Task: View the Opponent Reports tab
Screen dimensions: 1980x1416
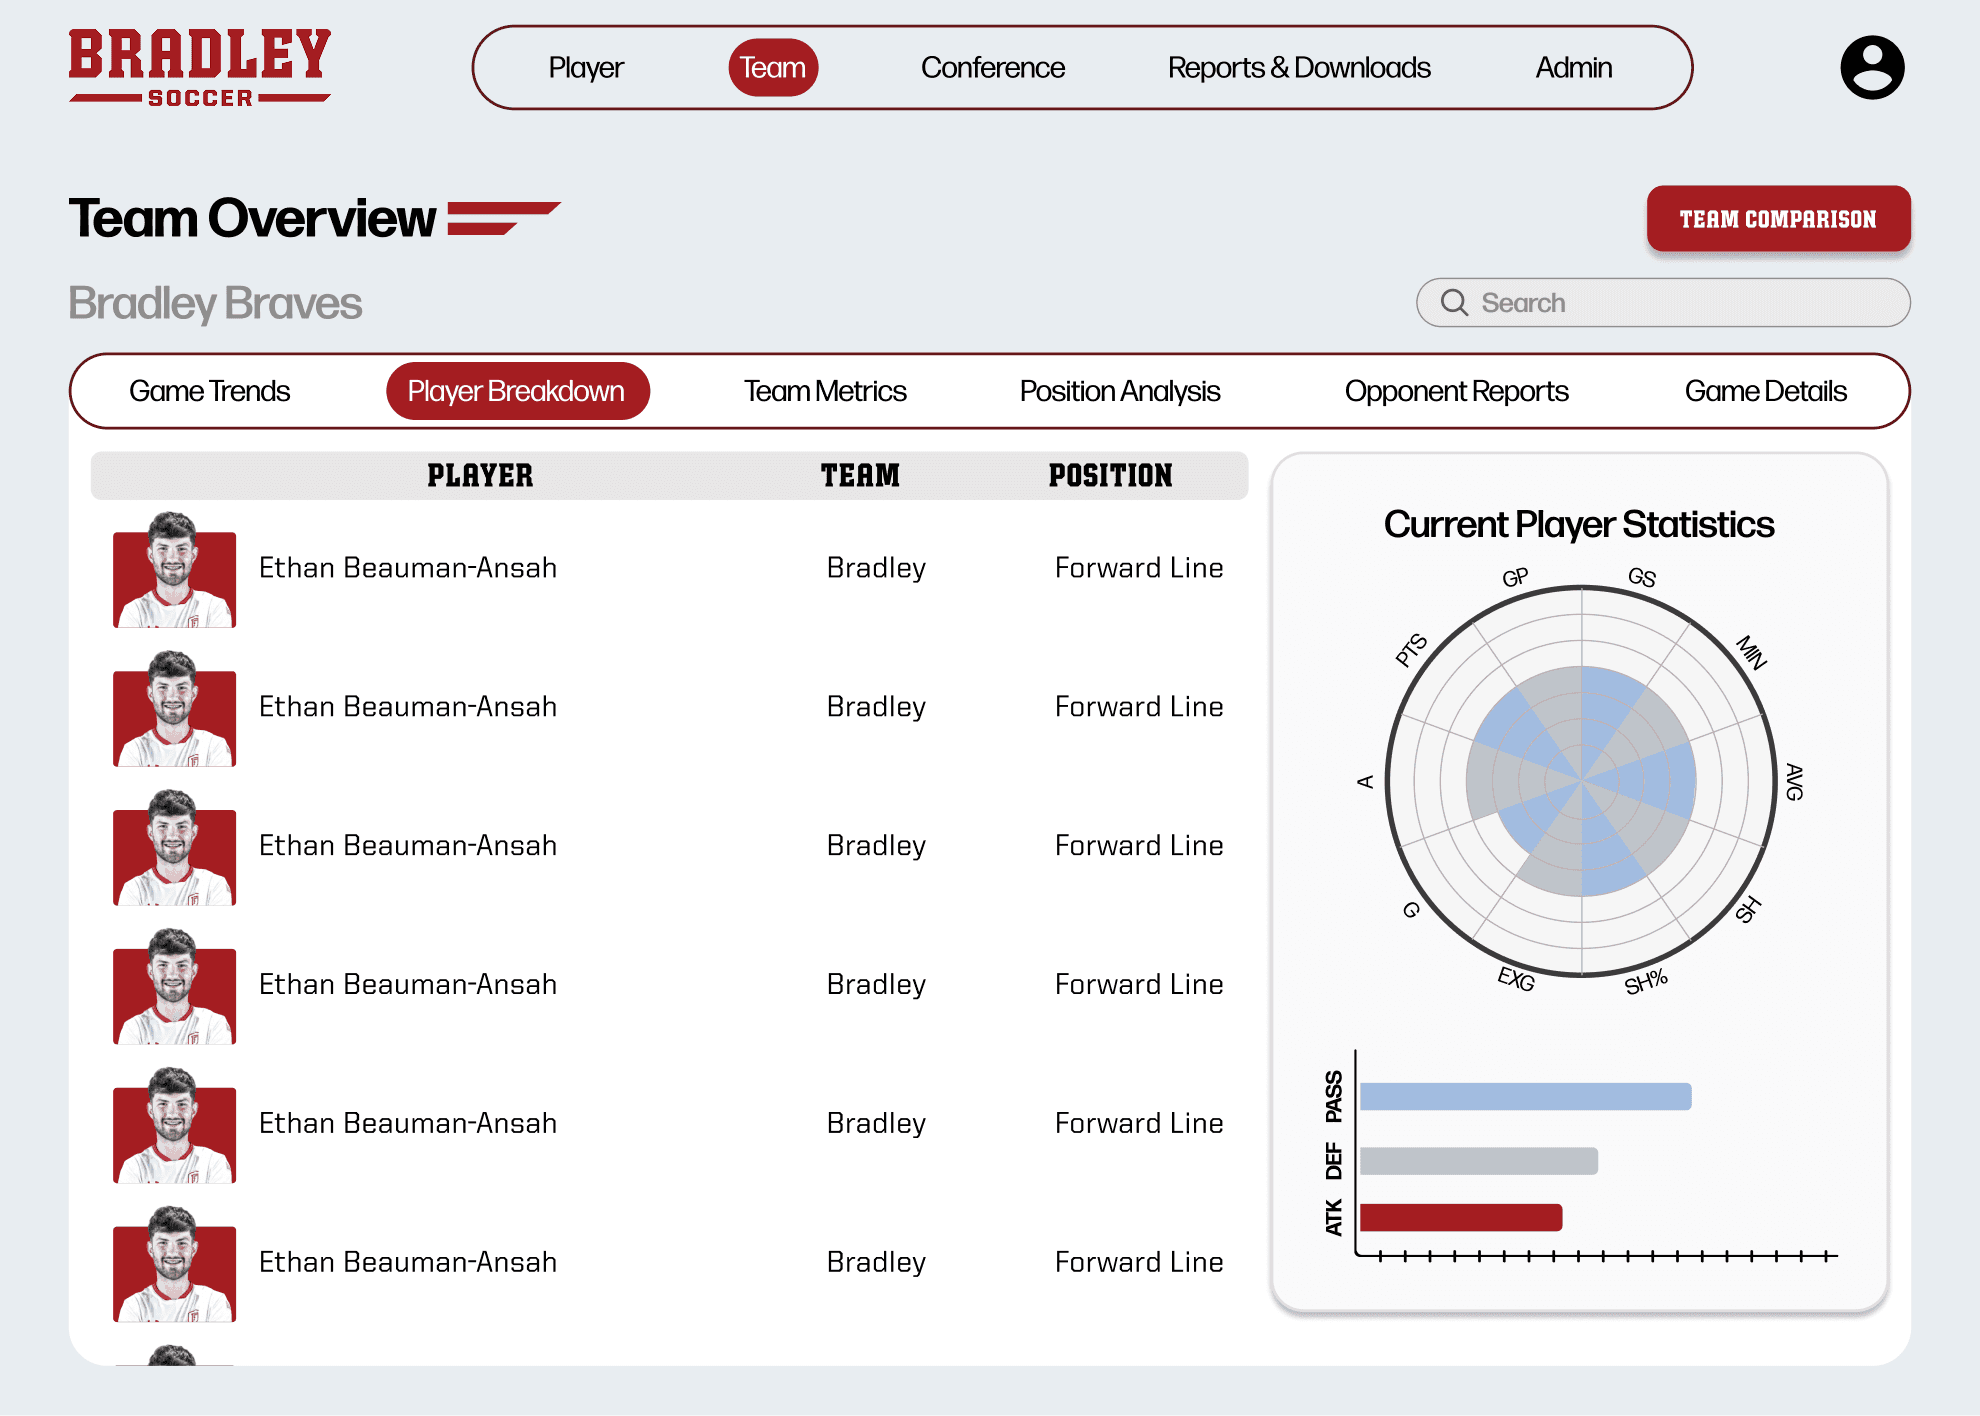Action: click(x=1456, y=391)
